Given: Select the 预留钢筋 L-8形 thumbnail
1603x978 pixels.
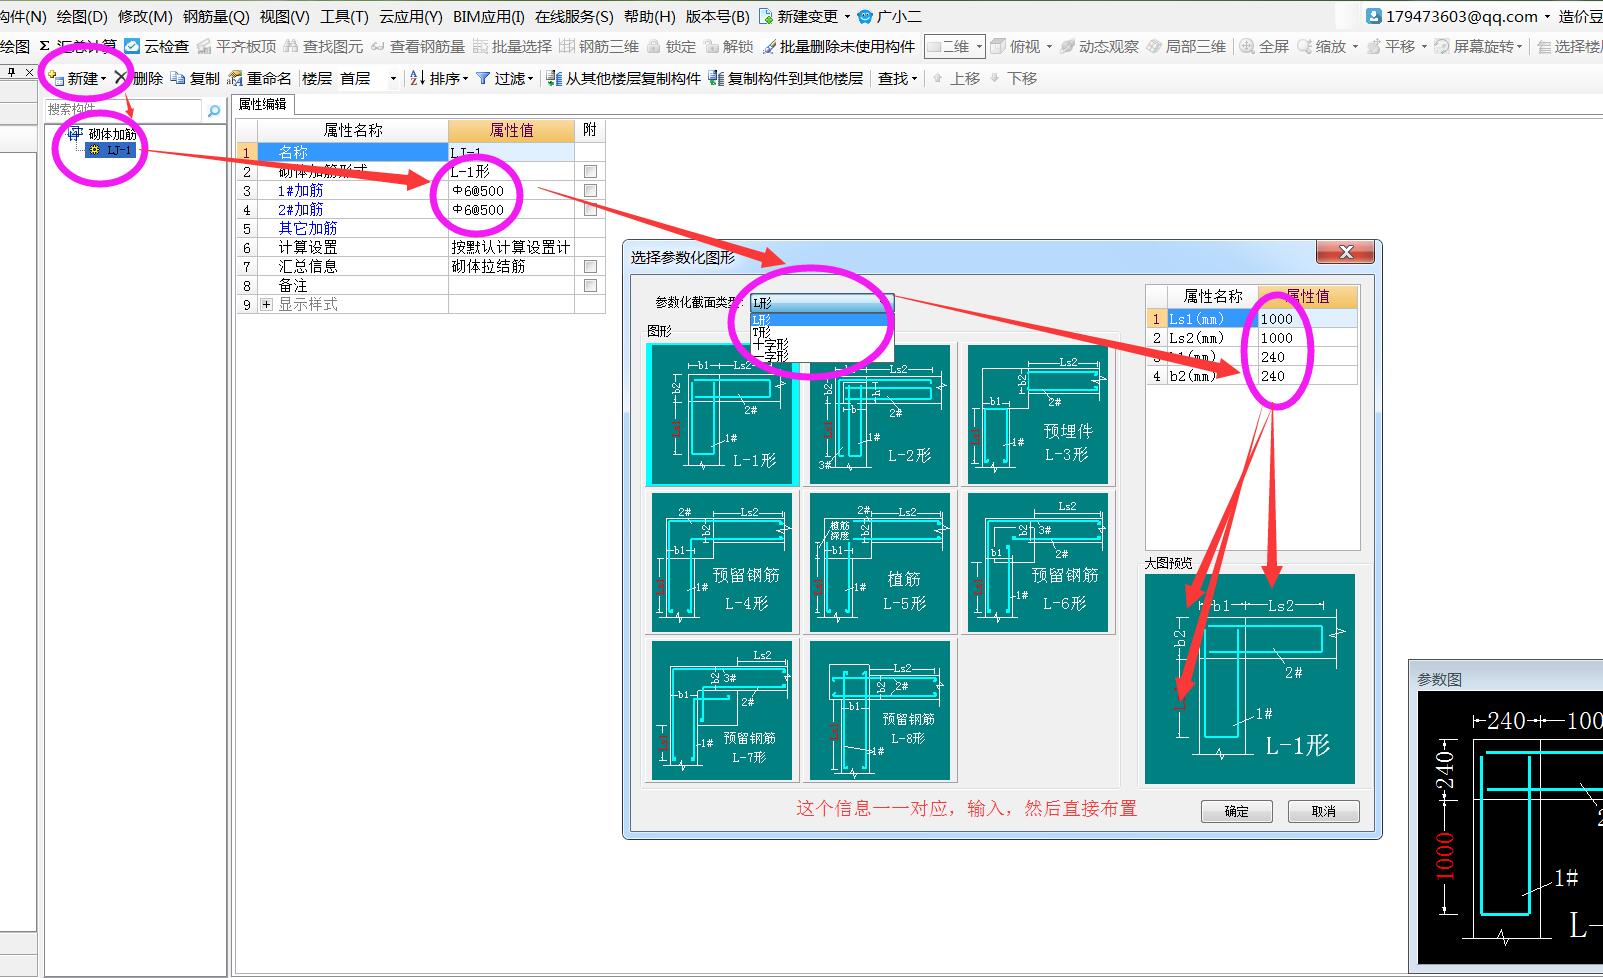Looking at the screenshot, I should [x=879, y=710].
